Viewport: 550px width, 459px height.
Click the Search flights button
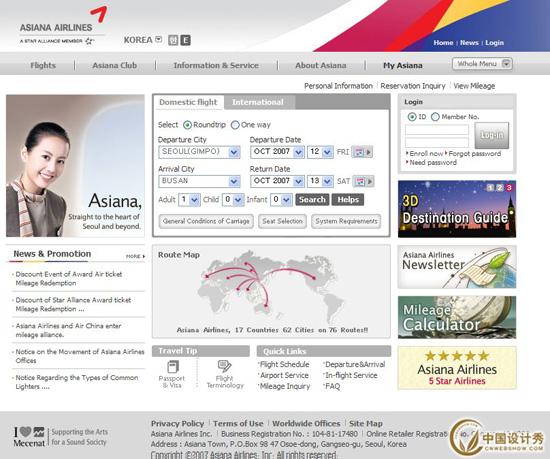coord(312,200)
